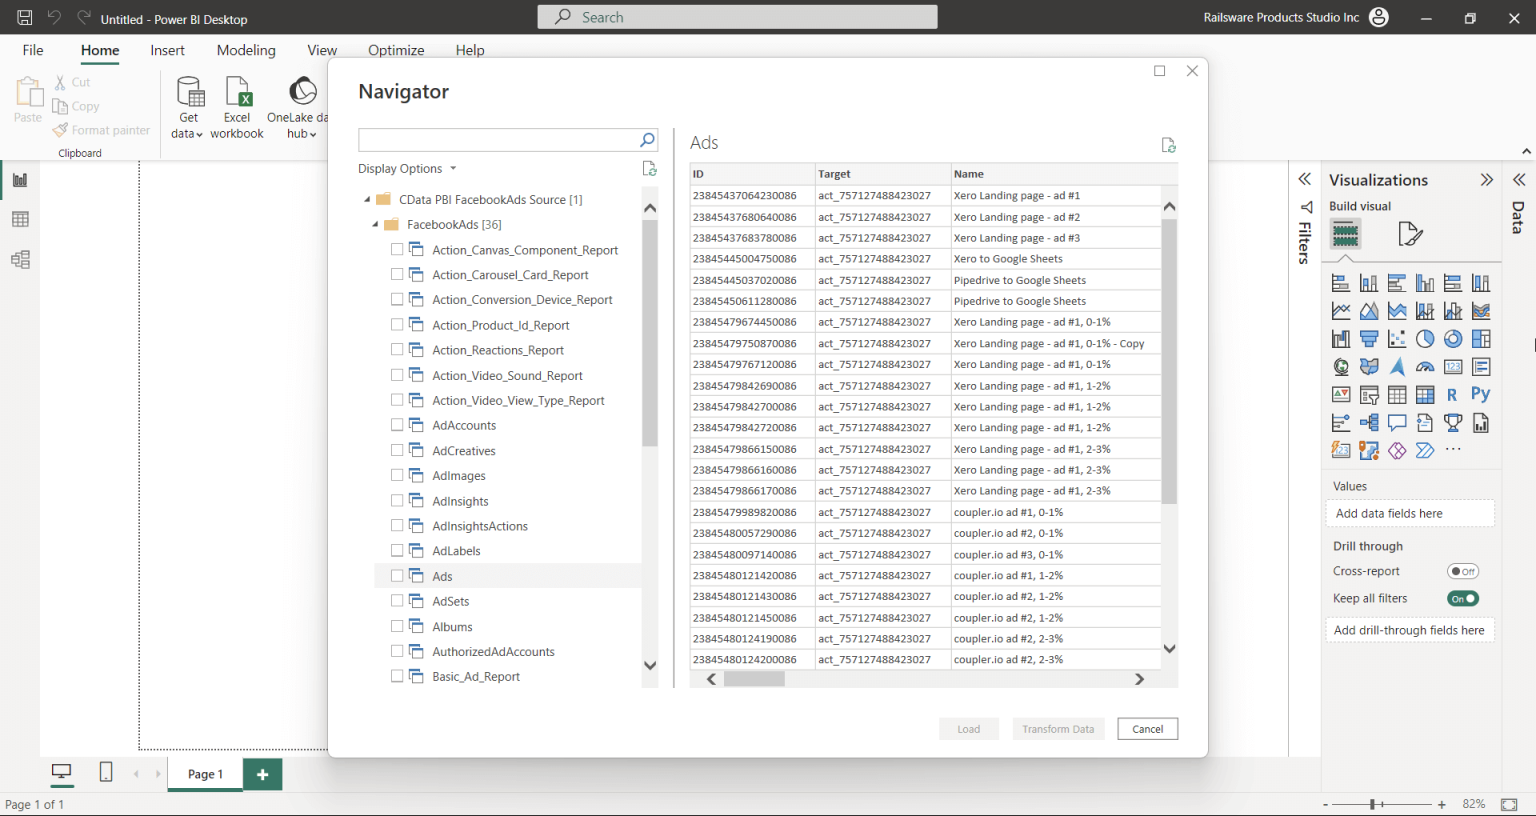Open the Display Options dropdown
Image resolution: width=1536 pixels, height=816 pixels.
(x=453, y=168)
